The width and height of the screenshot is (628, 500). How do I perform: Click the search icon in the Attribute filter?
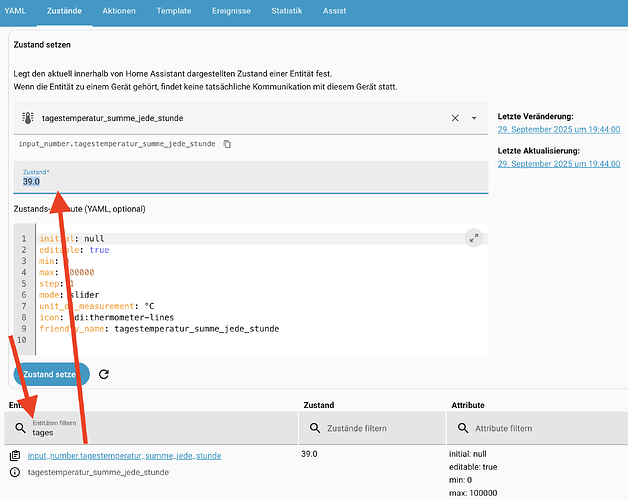pos(463,428)
